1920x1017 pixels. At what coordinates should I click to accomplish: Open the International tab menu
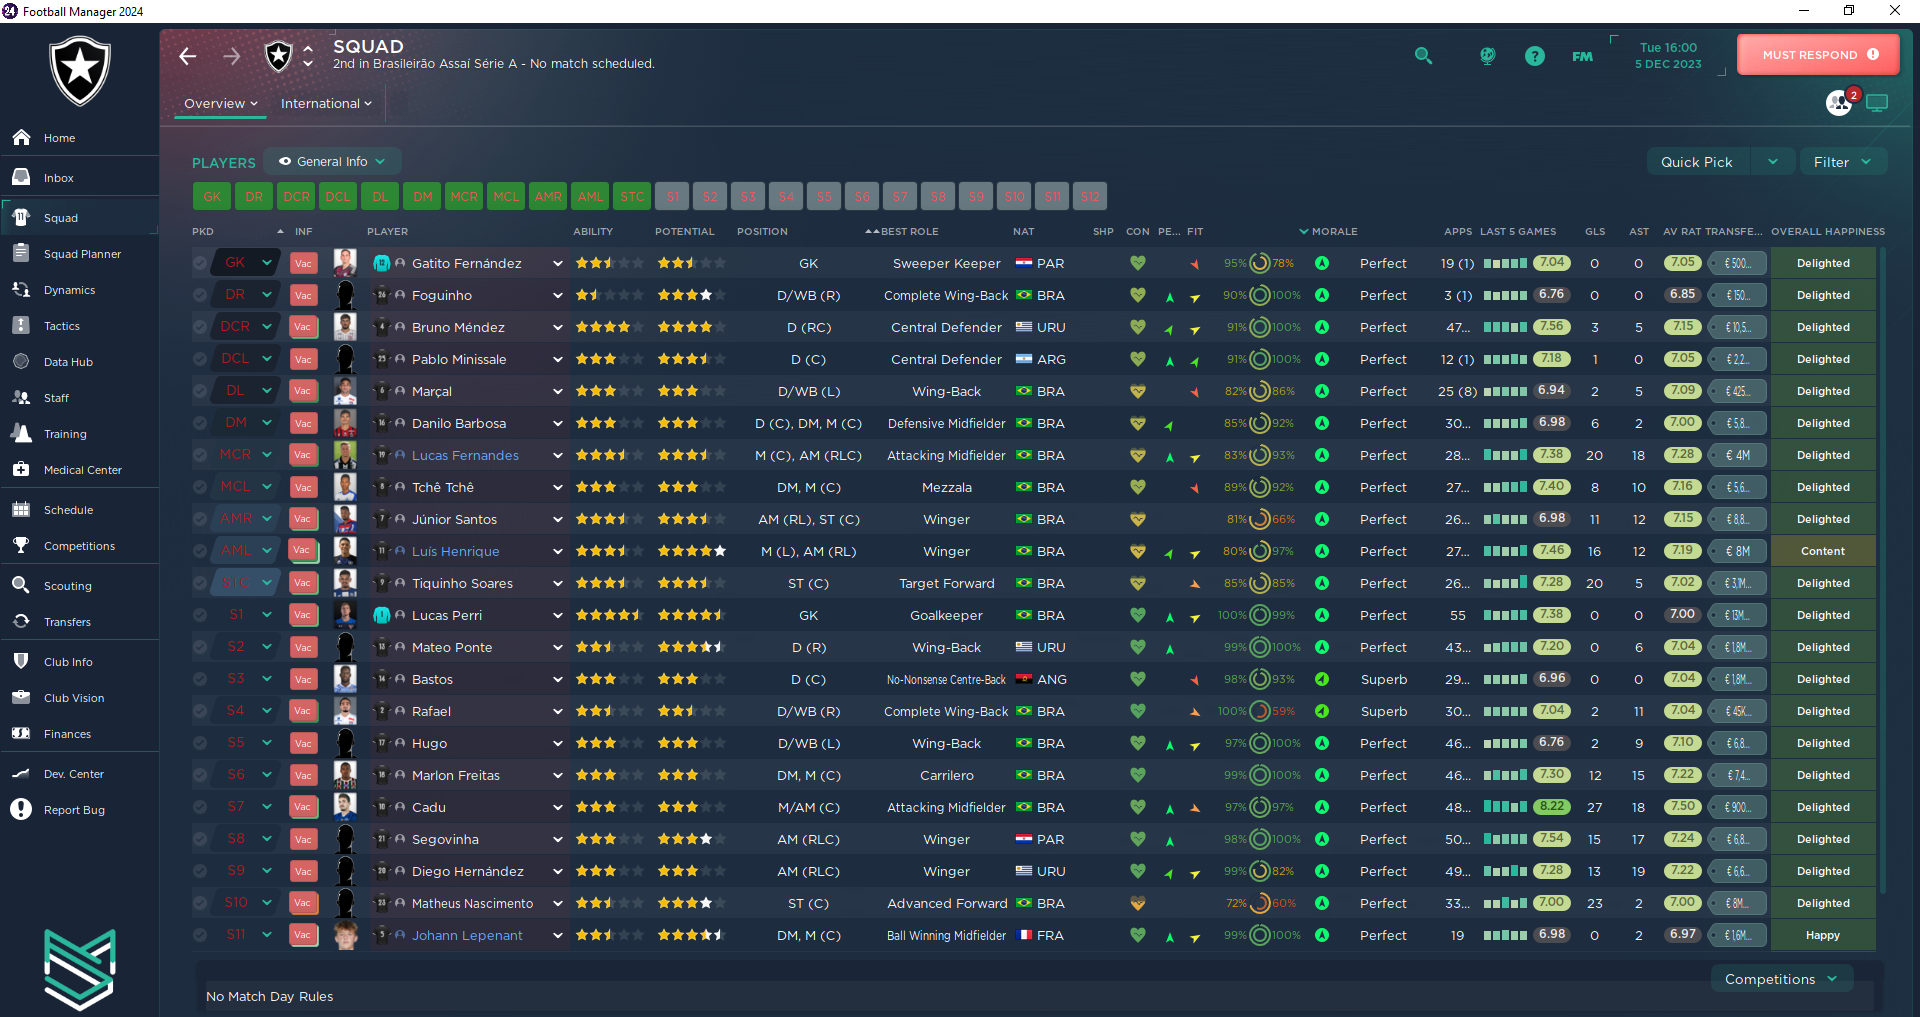click(x=326, y=104)
